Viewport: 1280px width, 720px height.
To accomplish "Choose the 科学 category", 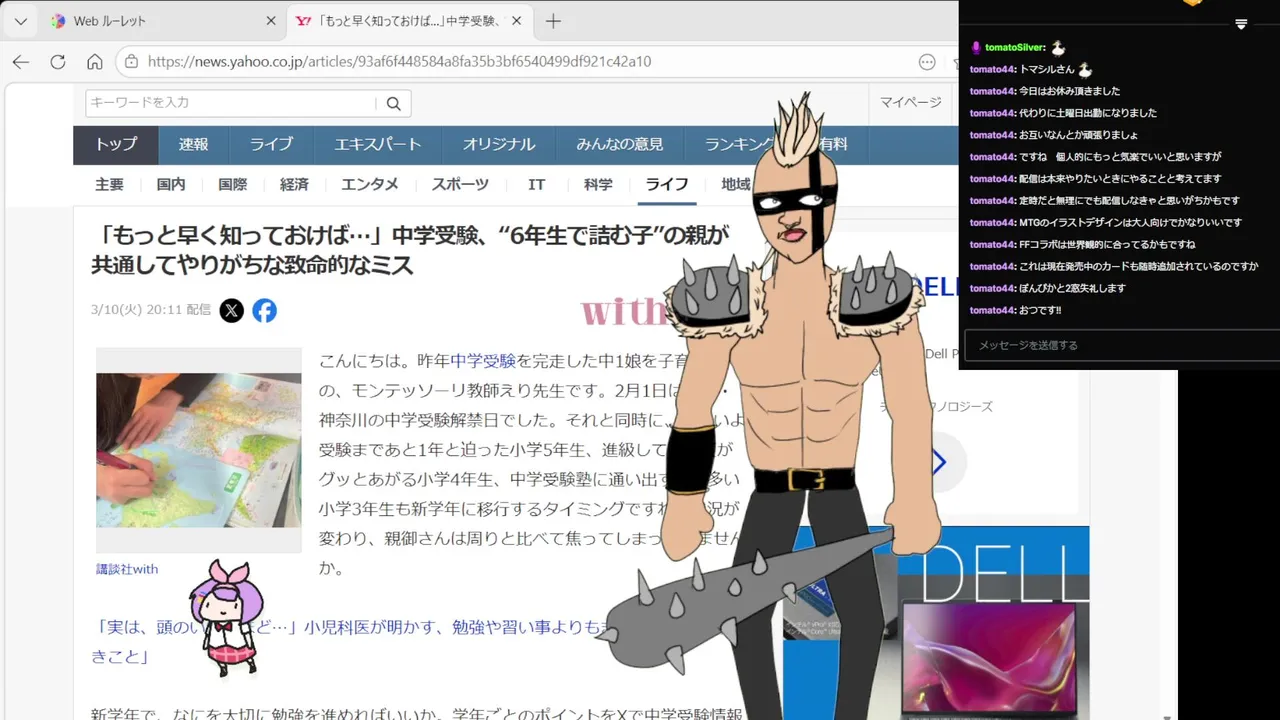I will [x=598, y=185].
